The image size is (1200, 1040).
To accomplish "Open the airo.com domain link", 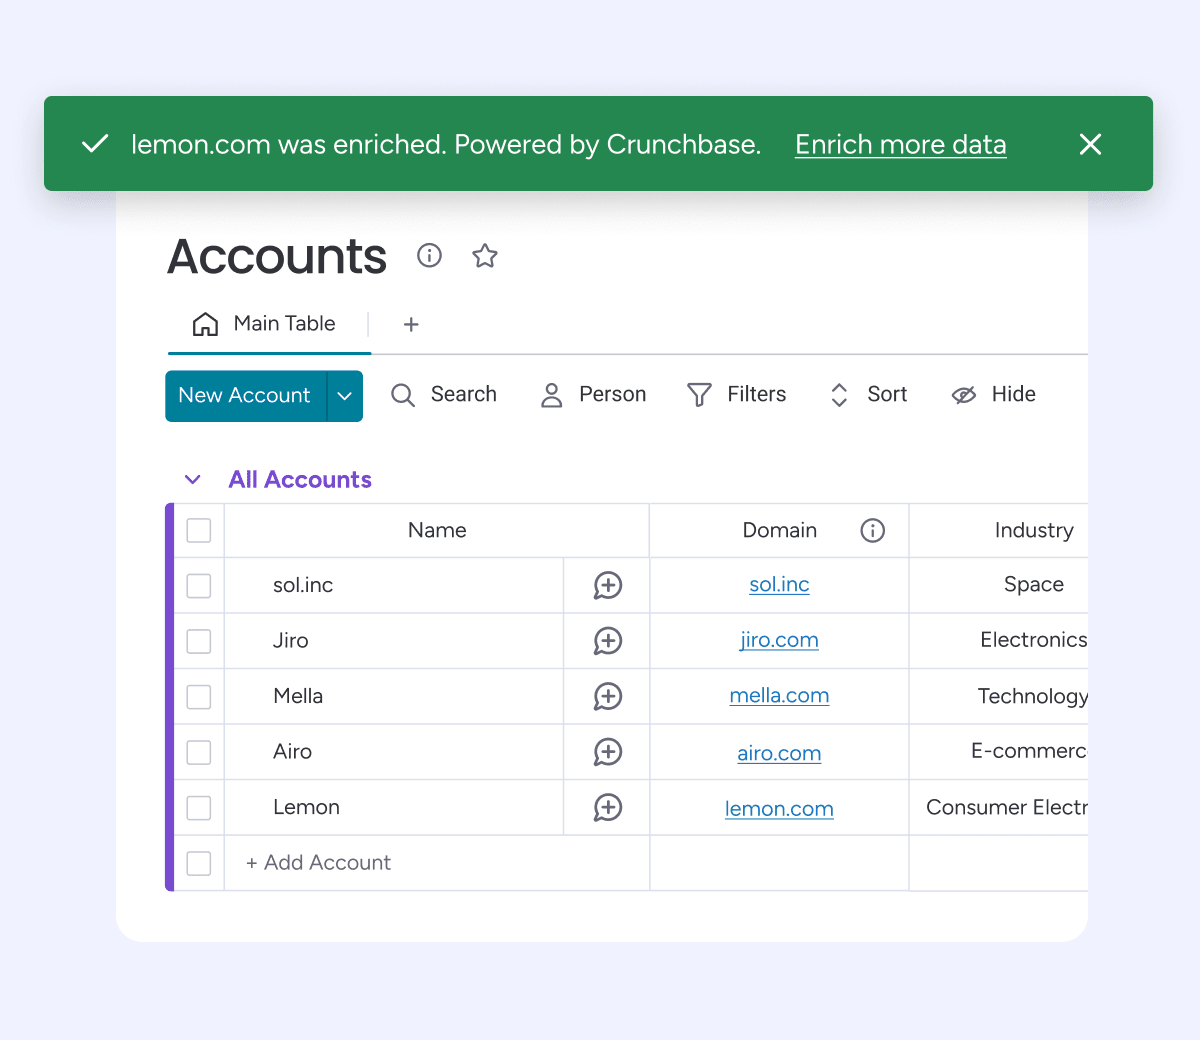I will point(779,753).
